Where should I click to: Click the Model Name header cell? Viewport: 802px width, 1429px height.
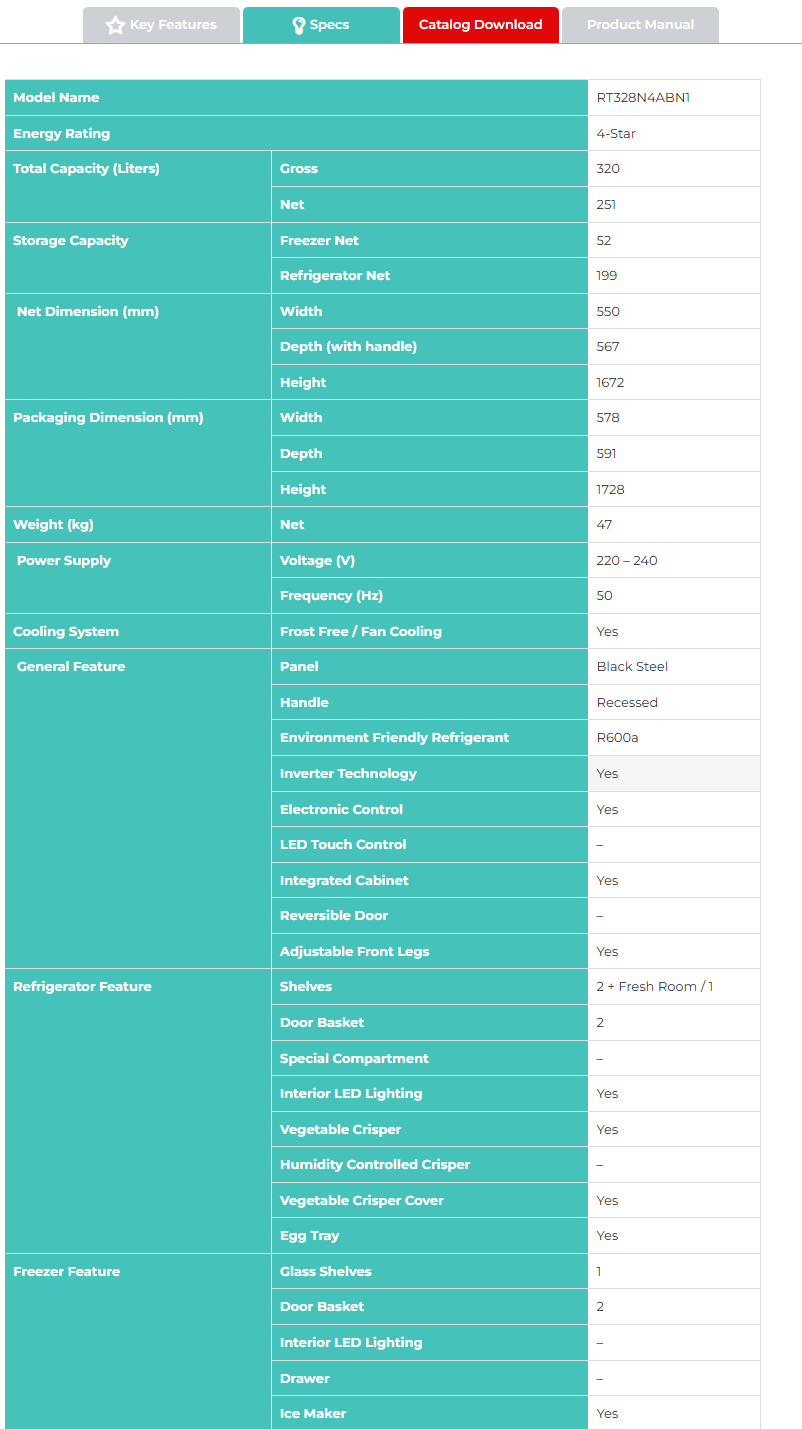[296, 98]
